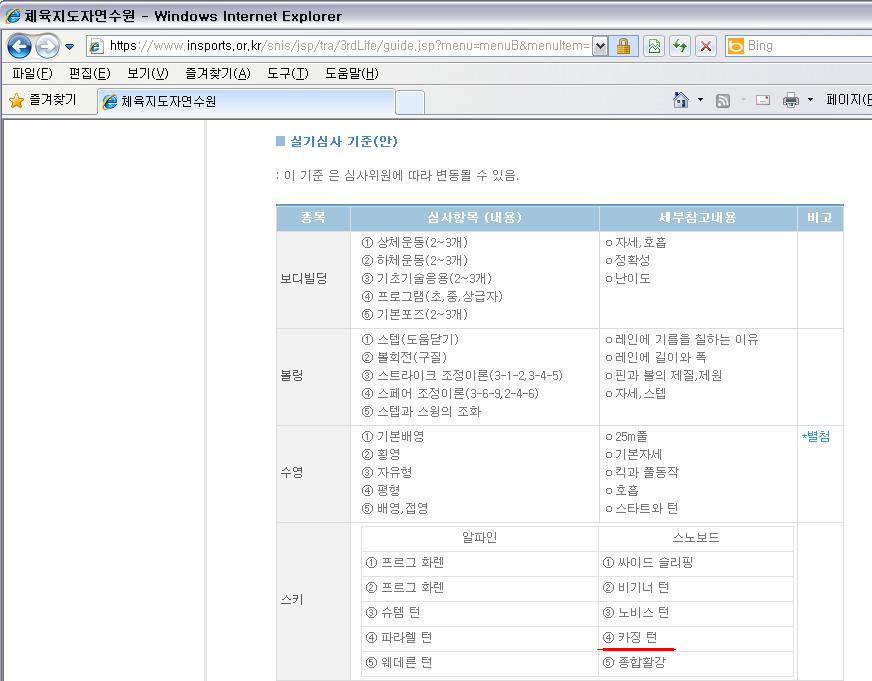Open the 즐겨찾기(A) menu in menu bar
The width and height of the screenshot is (872, 681).
(x=217, y=73)
